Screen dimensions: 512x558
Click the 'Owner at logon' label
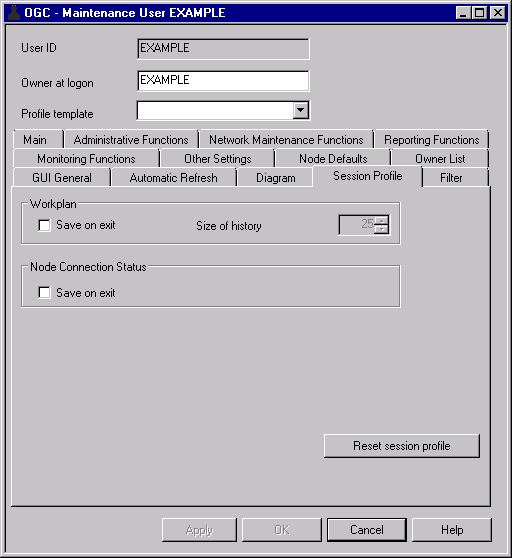[x=57, y=83]
